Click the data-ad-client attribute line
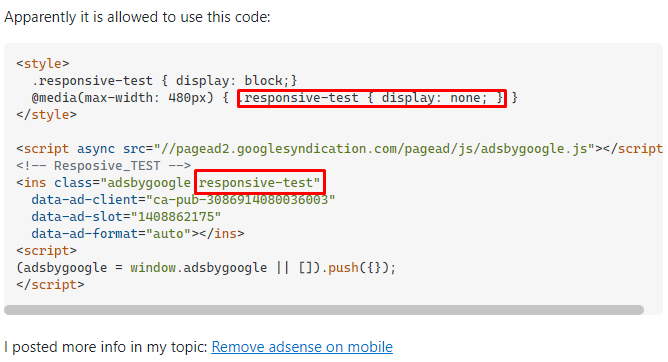 coord(183,200)
